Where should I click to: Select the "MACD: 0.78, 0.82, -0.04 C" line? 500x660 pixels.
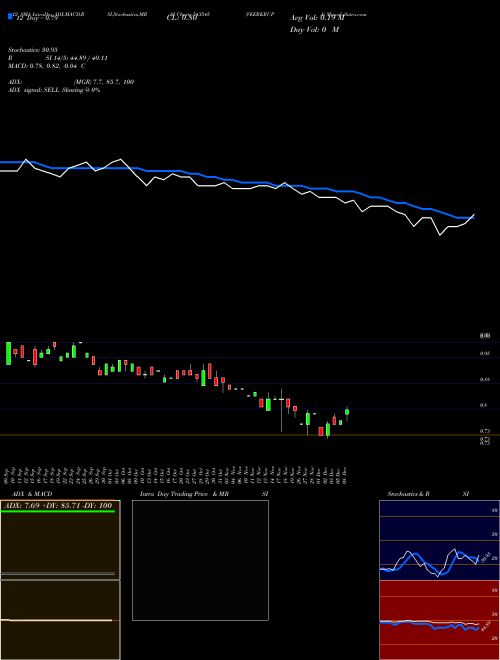click(x=47, y=66)
